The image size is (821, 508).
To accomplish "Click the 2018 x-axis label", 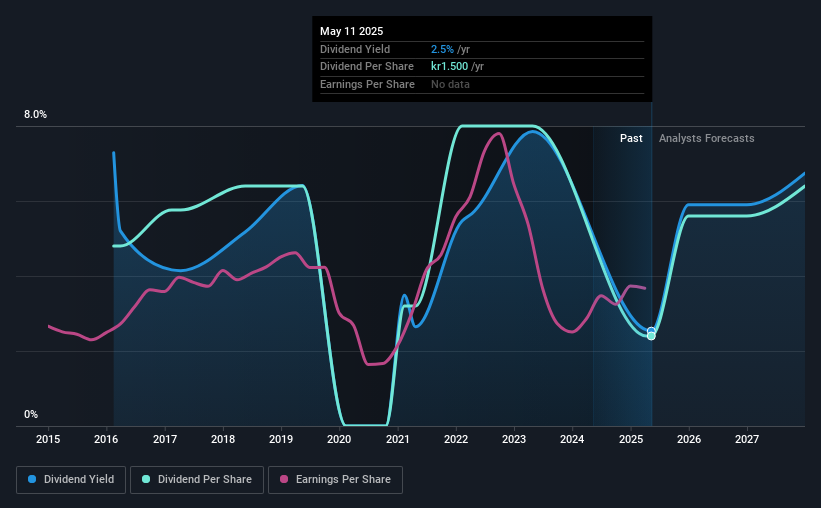I will coord(223,439).
